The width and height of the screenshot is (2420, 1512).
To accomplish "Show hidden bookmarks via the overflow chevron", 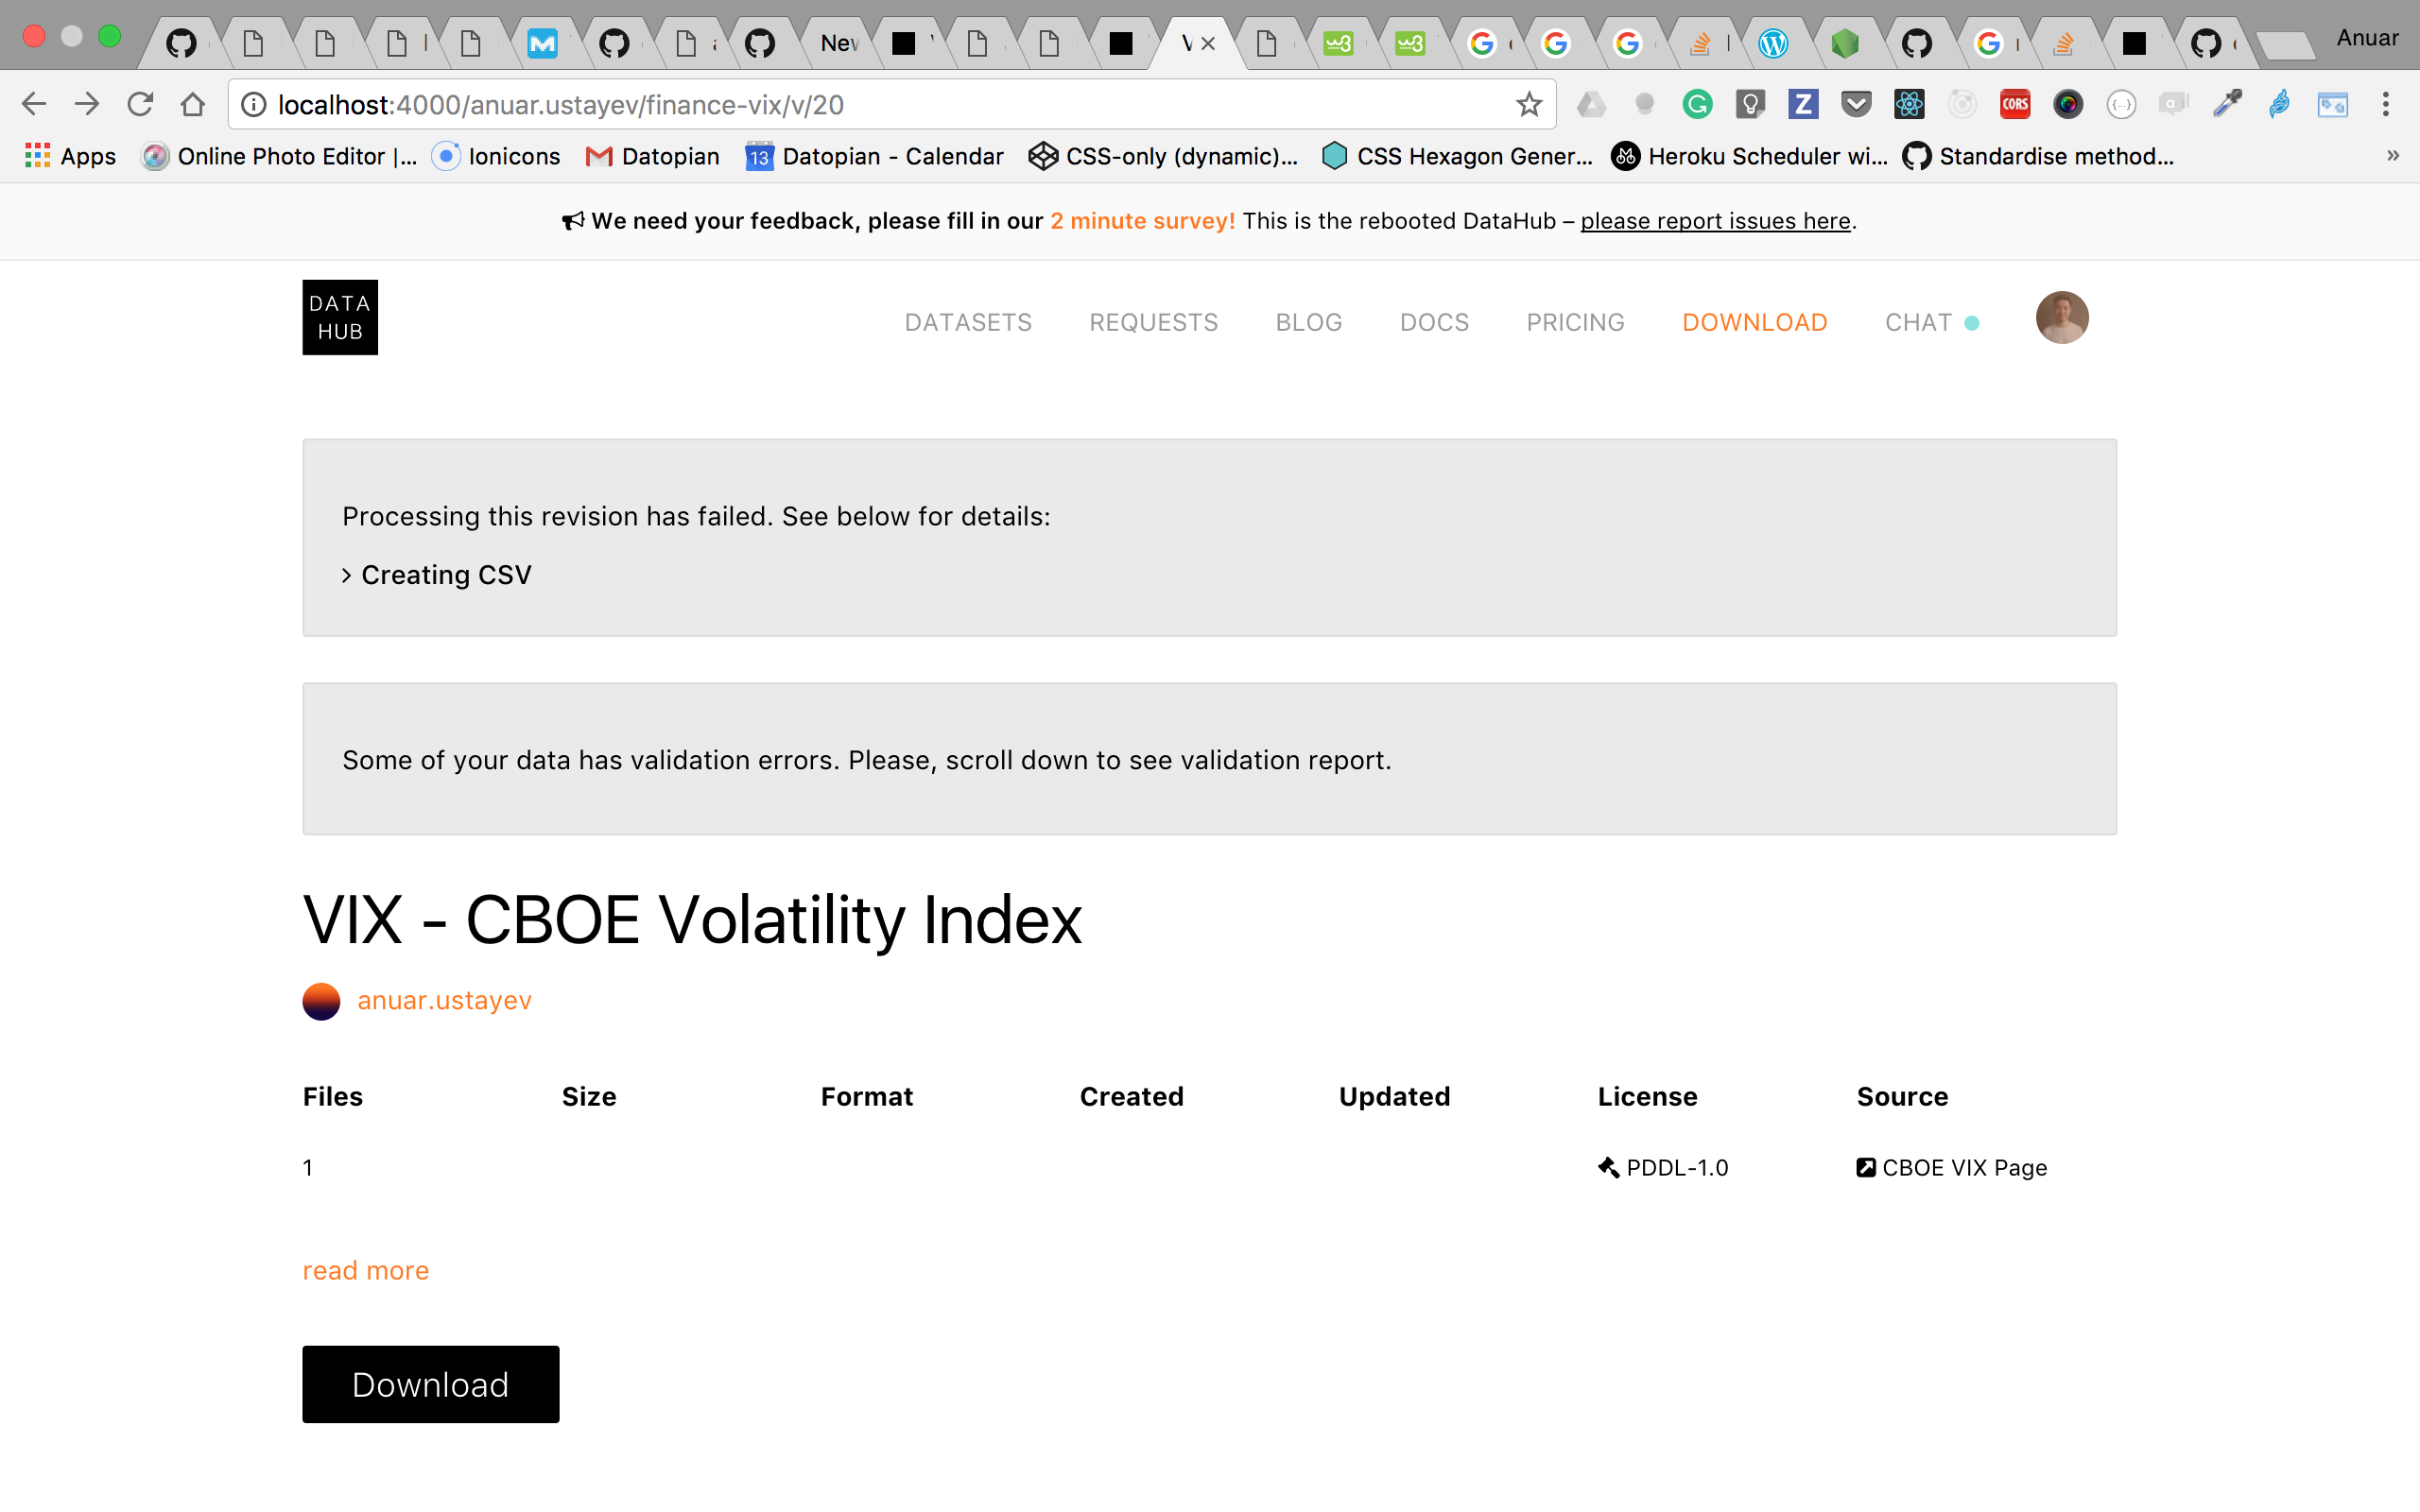I will (2392, 155).
